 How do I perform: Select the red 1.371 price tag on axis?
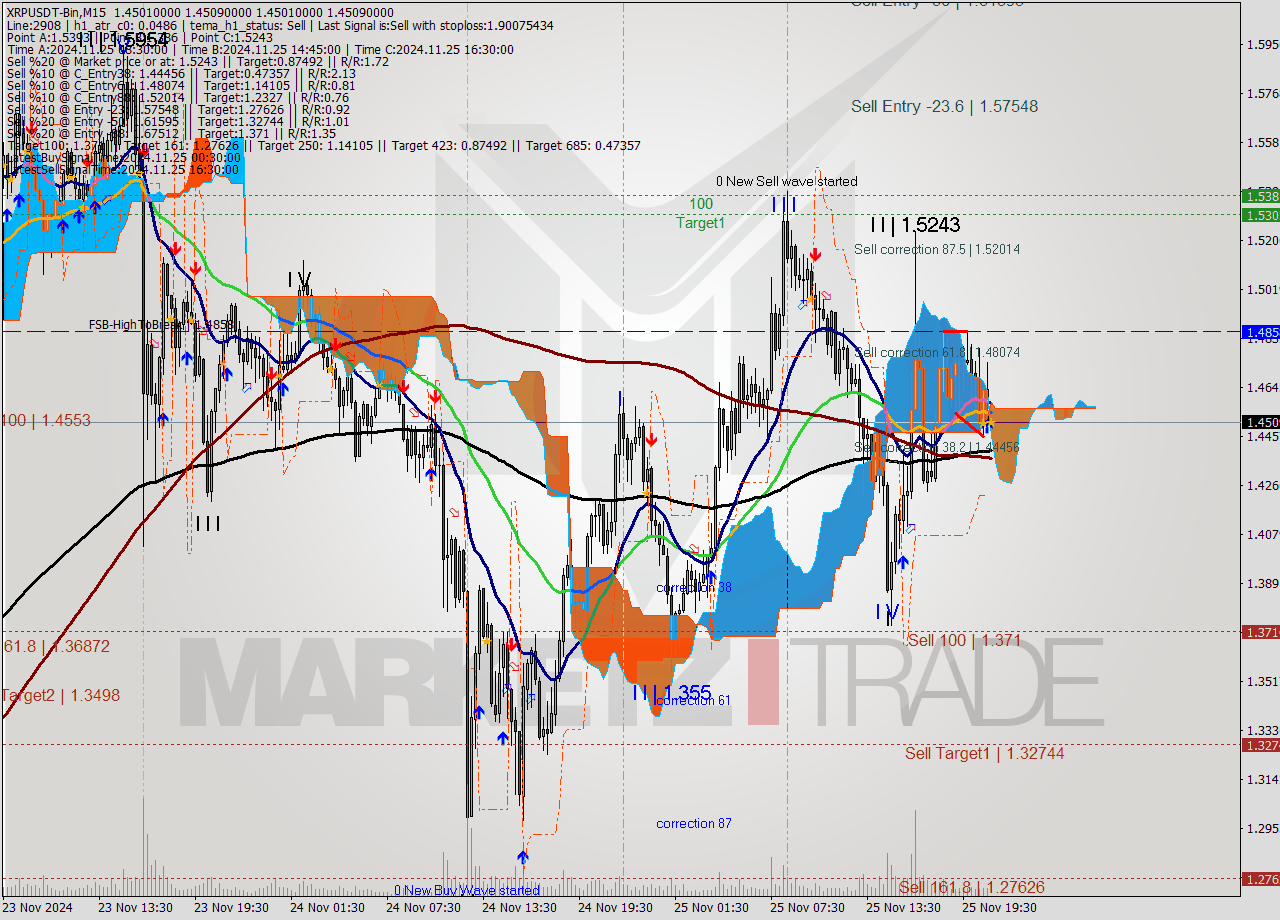coord(1260,632)
